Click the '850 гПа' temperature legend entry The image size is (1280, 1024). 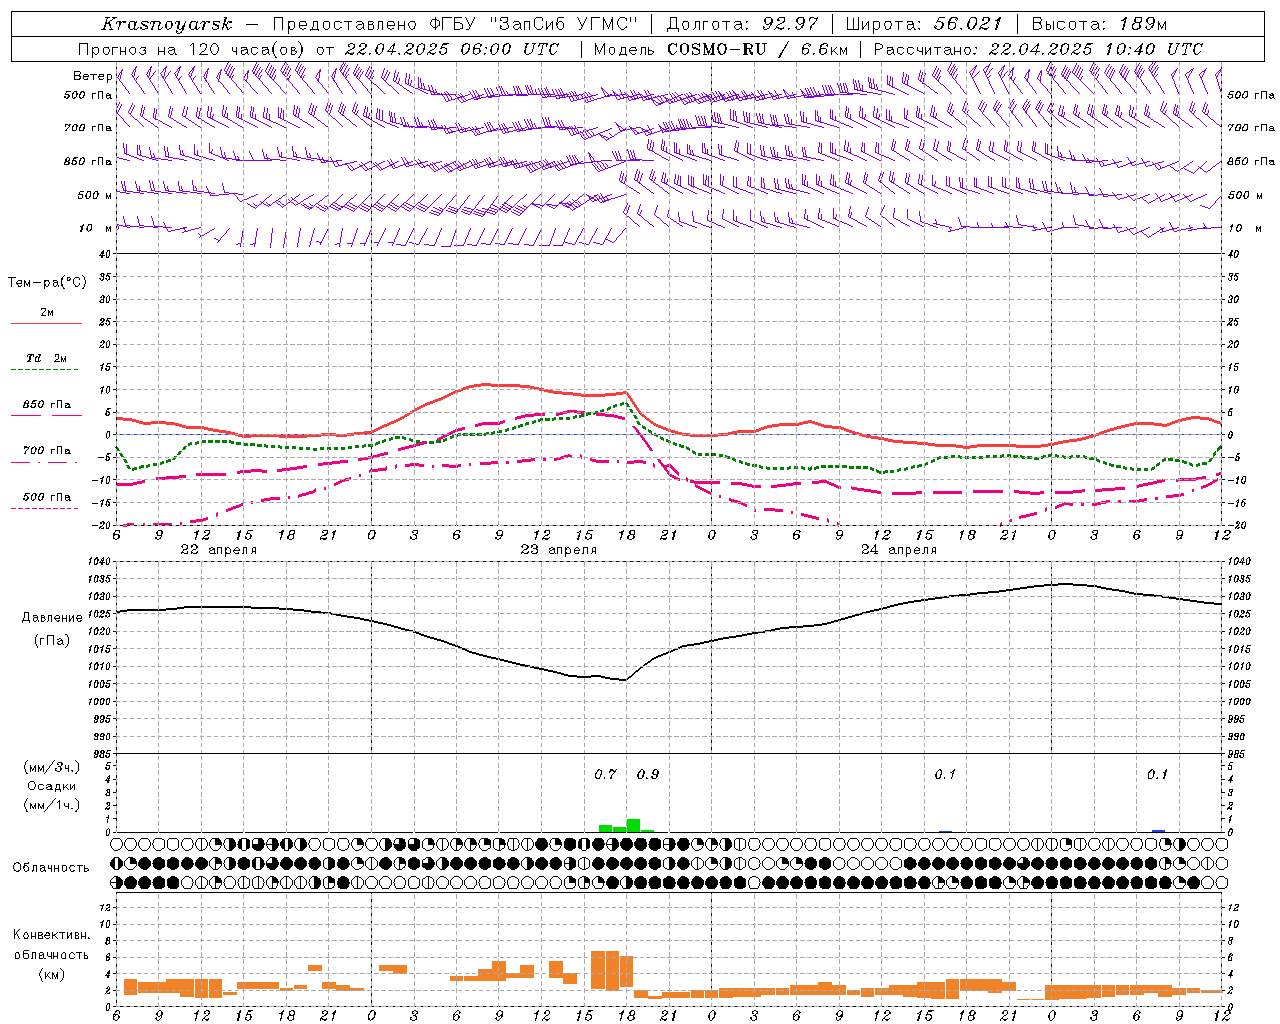pyautogui.click(x=47, y=405)
